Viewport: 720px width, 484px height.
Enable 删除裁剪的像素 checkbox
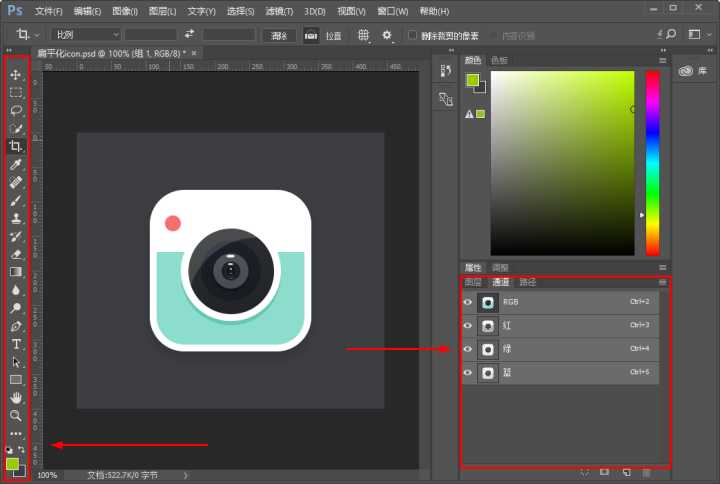412,35
